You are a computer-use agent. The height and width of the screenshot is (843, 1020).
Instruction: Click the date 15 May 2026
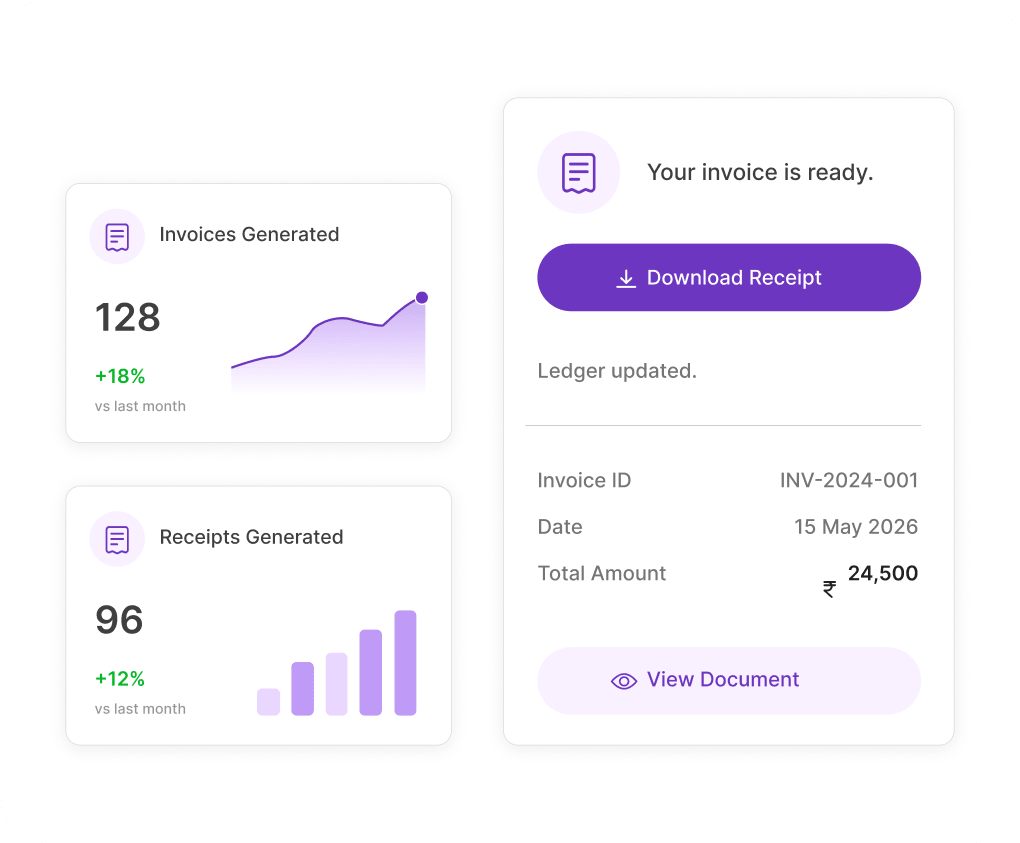pyautogui.click(x=855, y=527)
